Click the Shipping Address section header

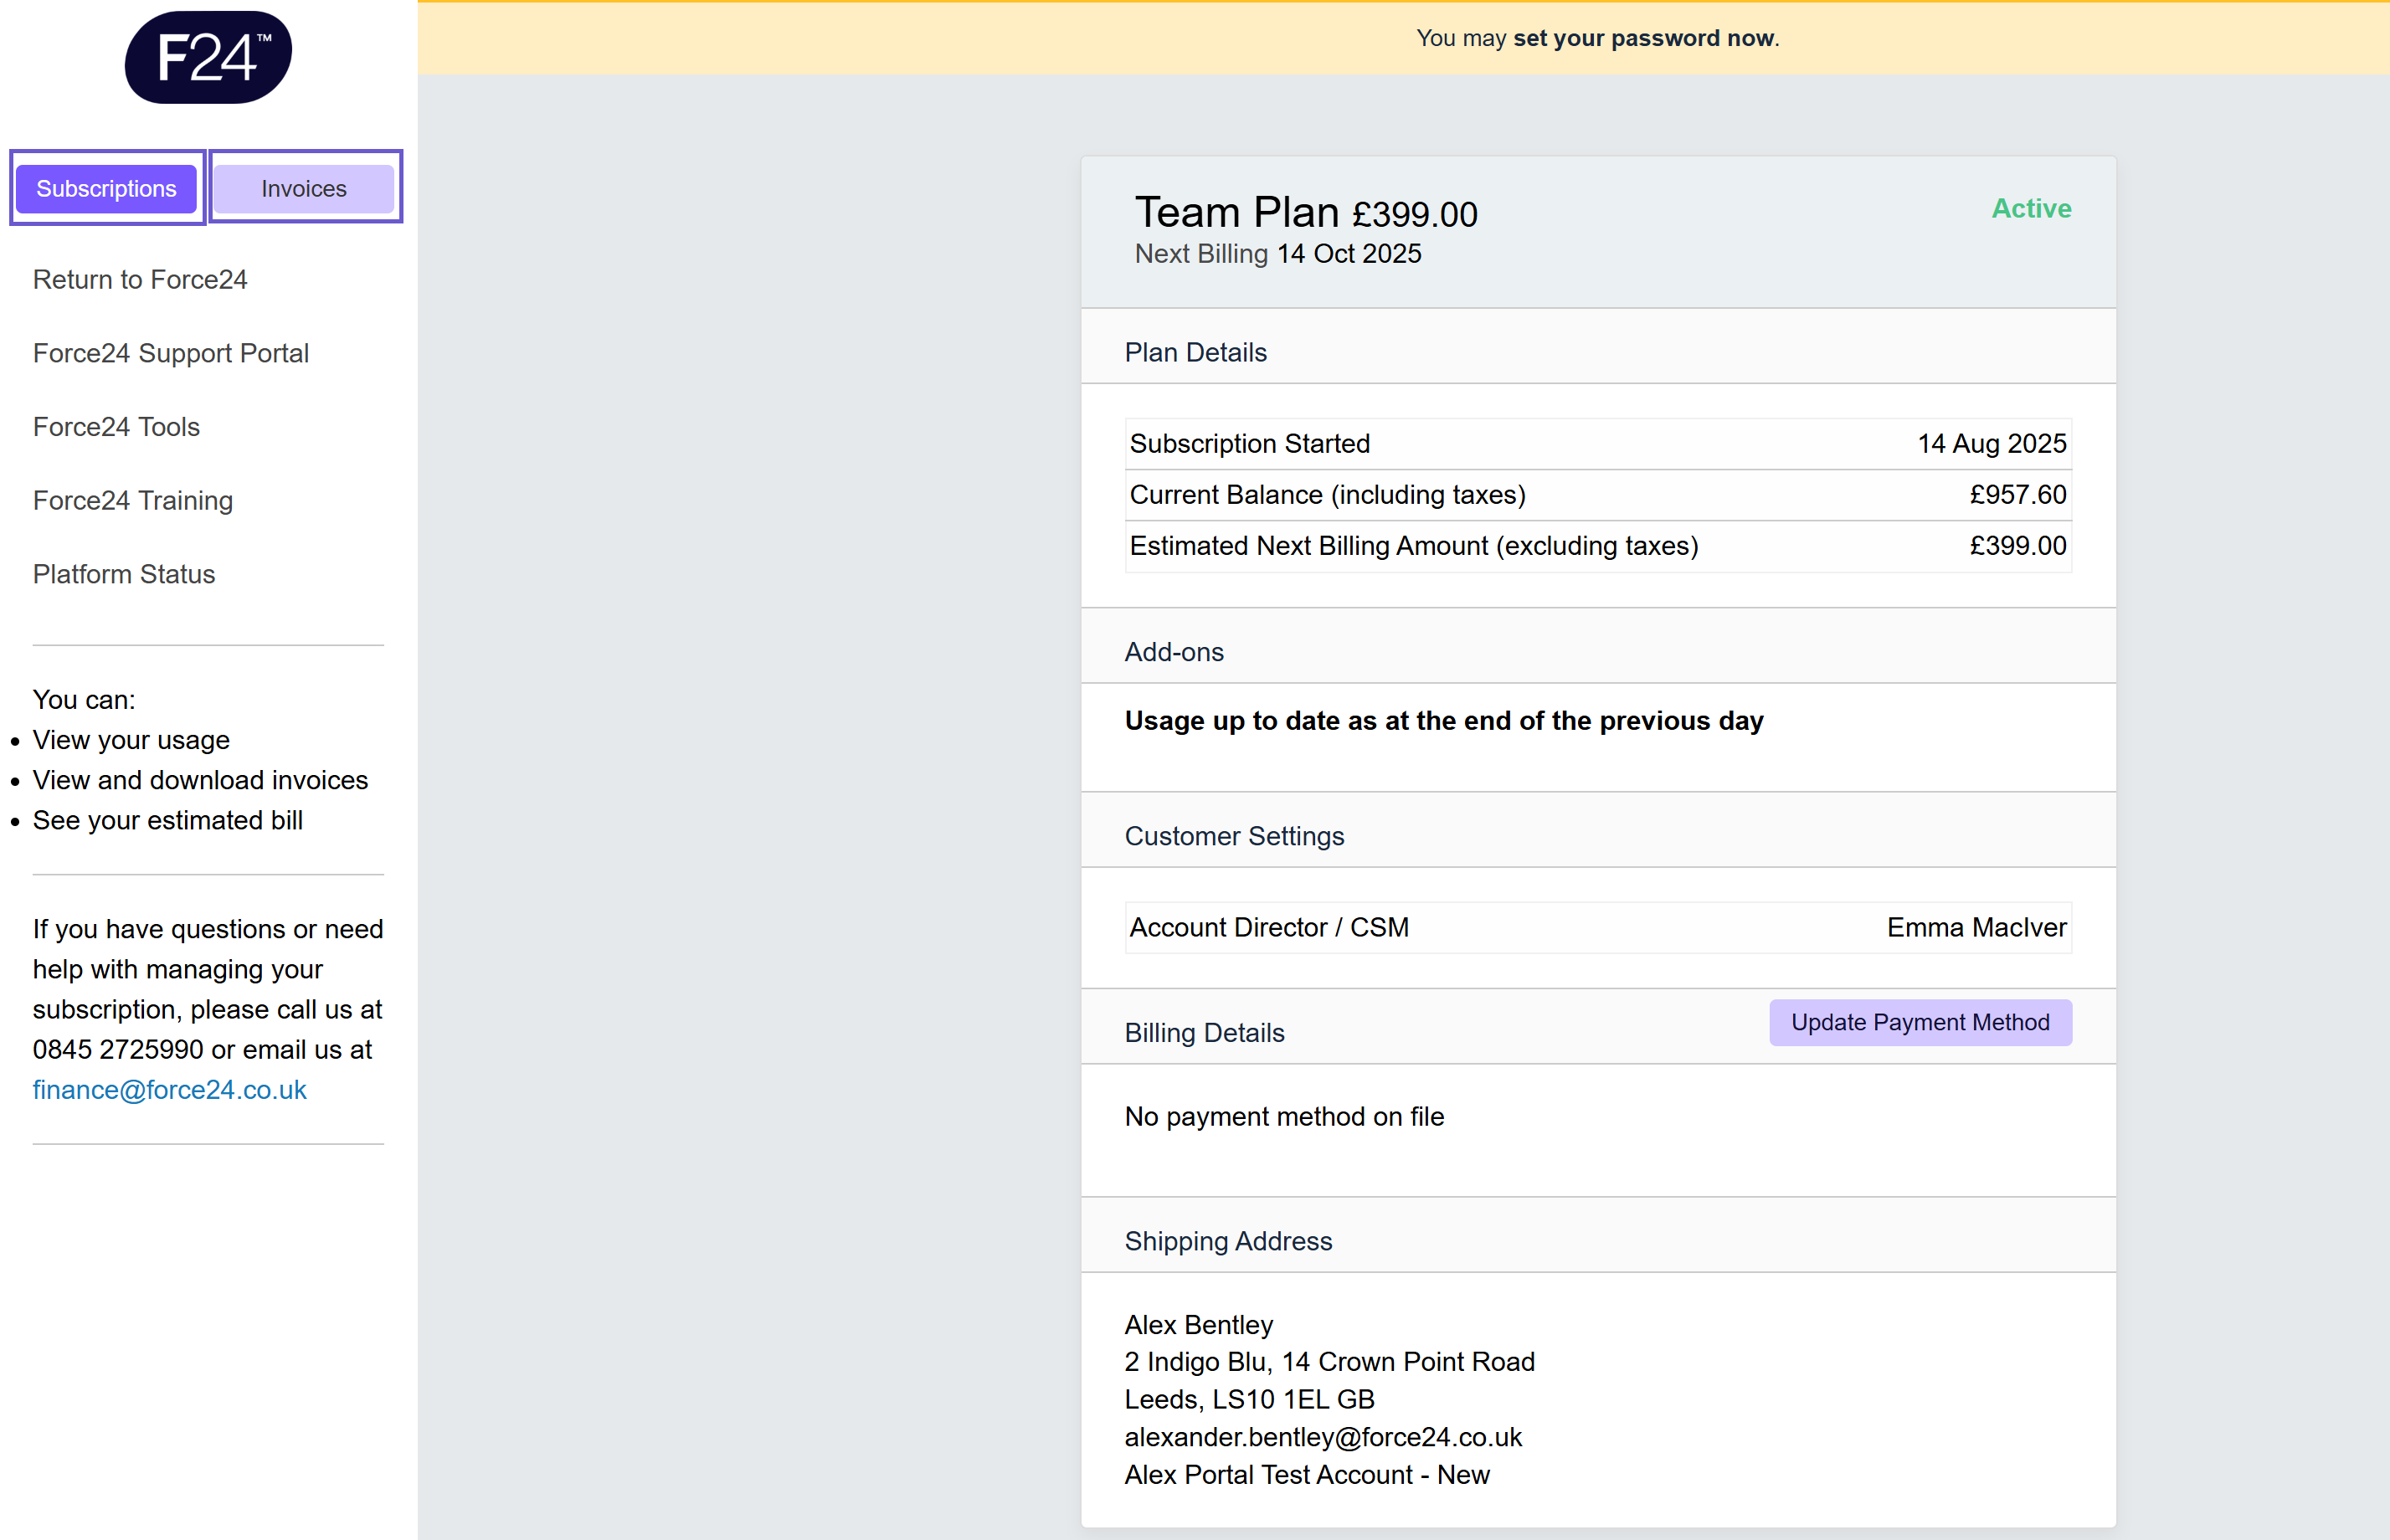click(1228, 1241)
